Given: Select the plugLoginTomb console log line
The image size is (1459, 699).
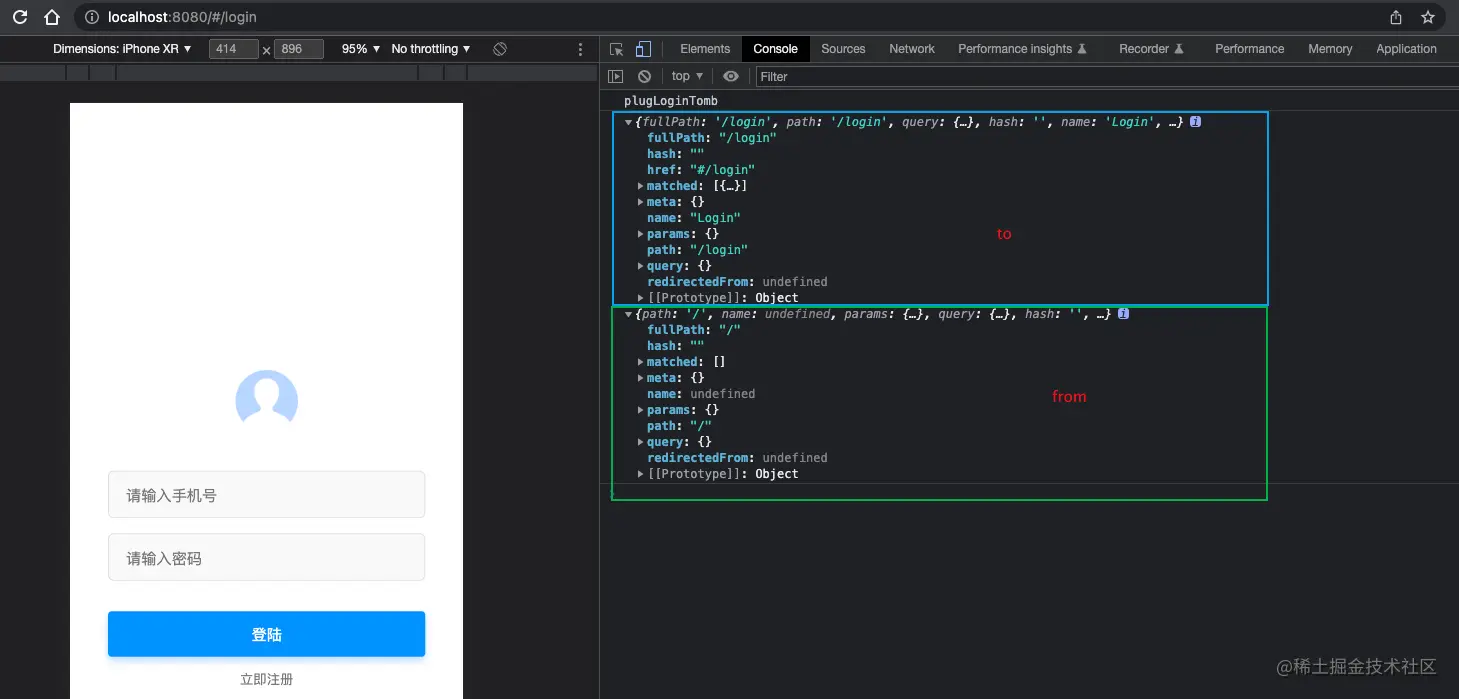Looking at the screenshot, I should click(671, 101).
